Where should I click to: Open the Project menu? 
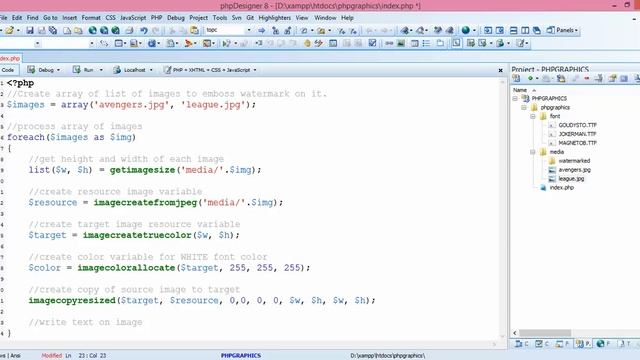pyautogui.click(x=198, y=18)
